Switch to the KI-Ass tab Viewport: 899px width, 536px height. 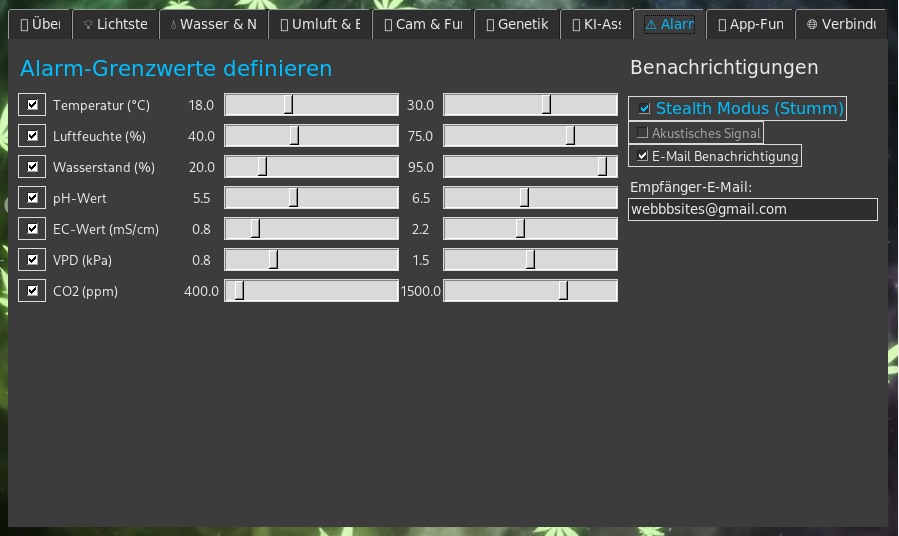(x=597, y=24)
